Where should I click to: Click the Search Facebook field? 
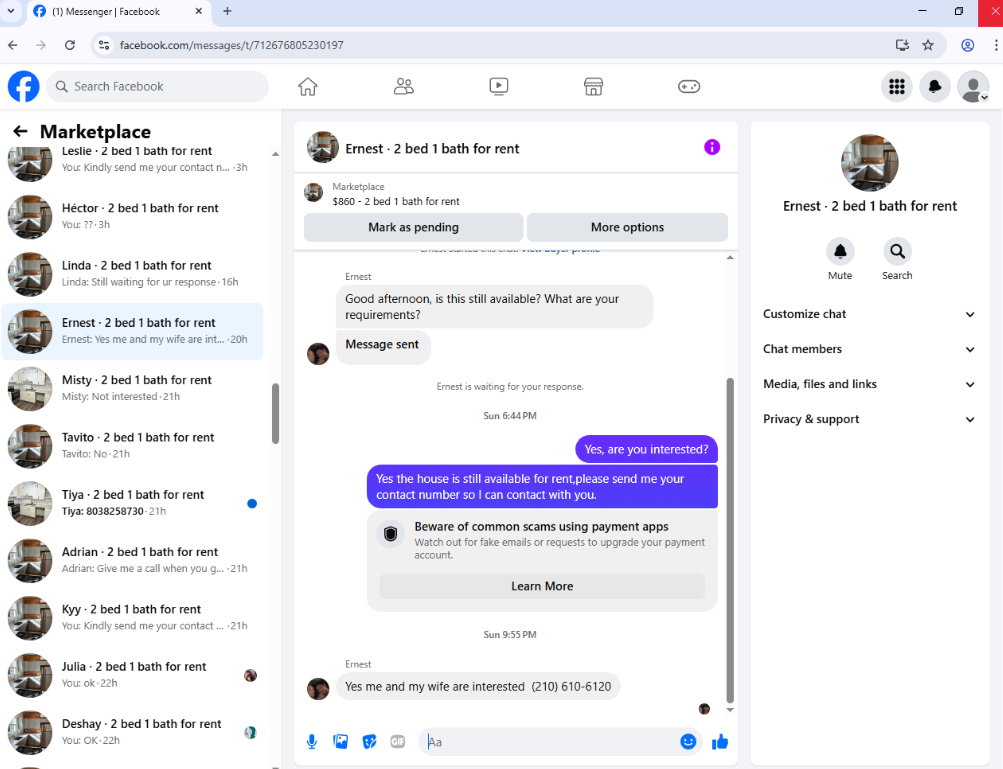157,86
